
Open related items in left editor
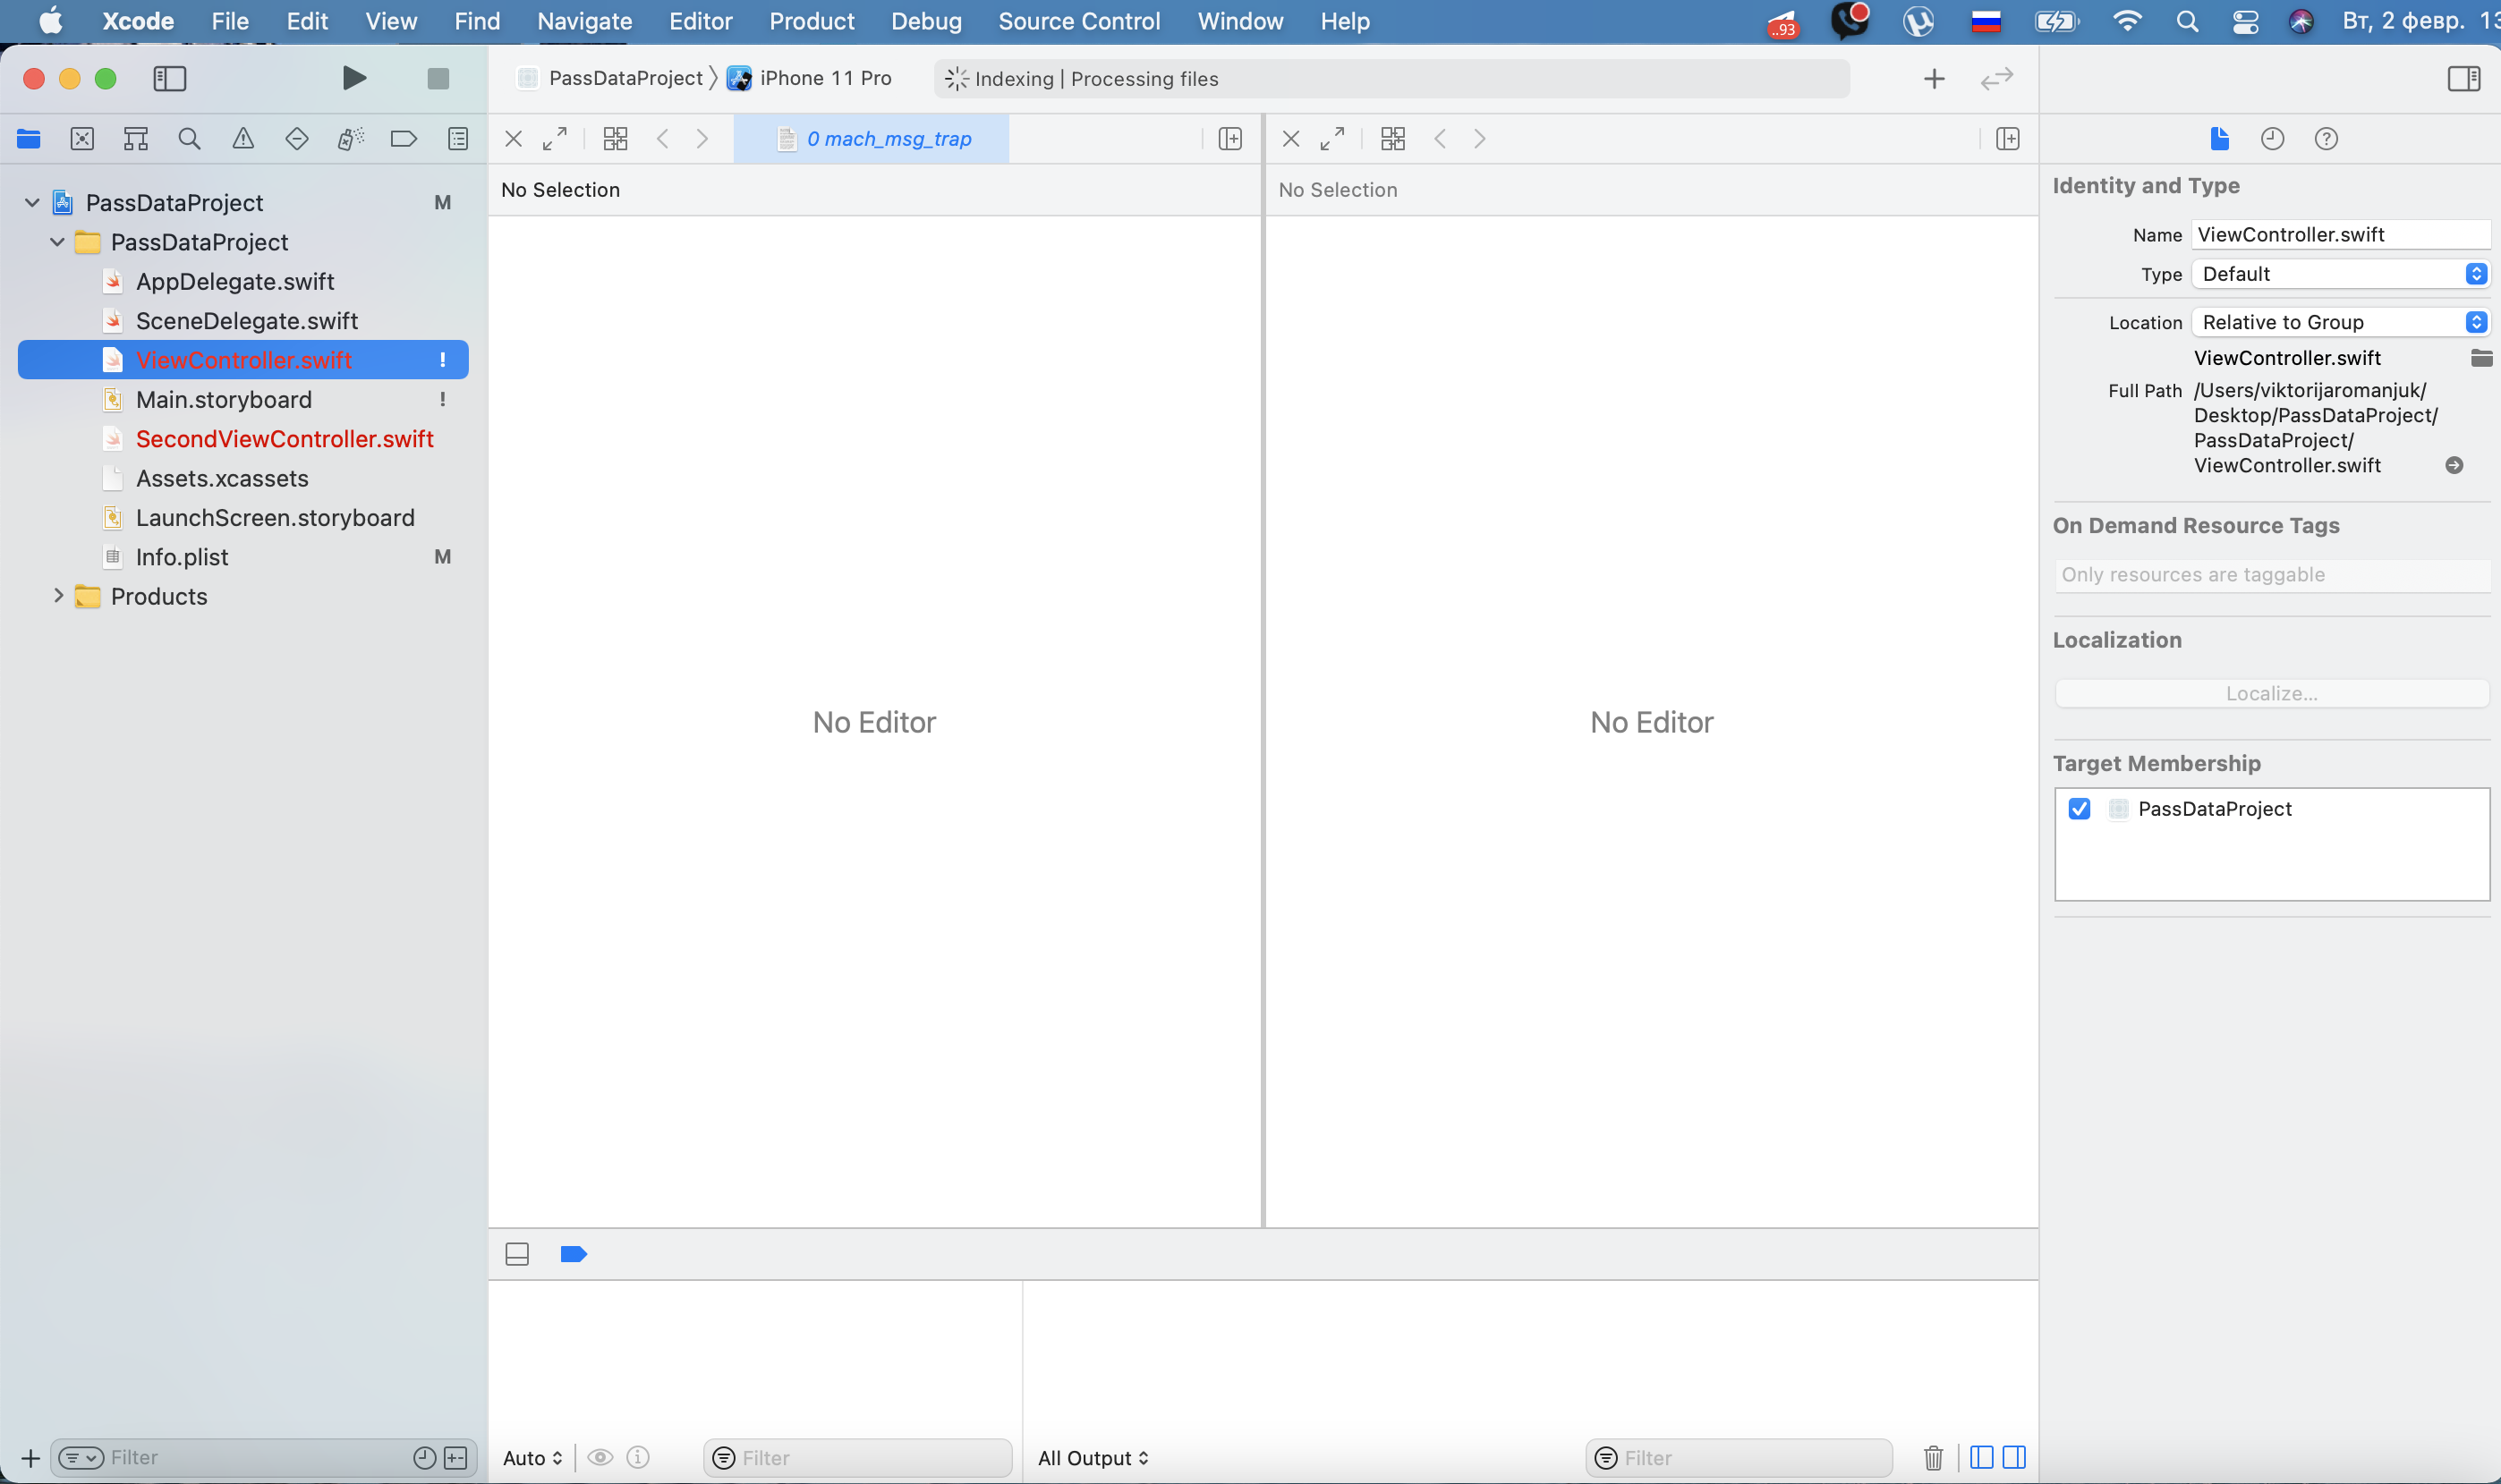pos(615,139)
